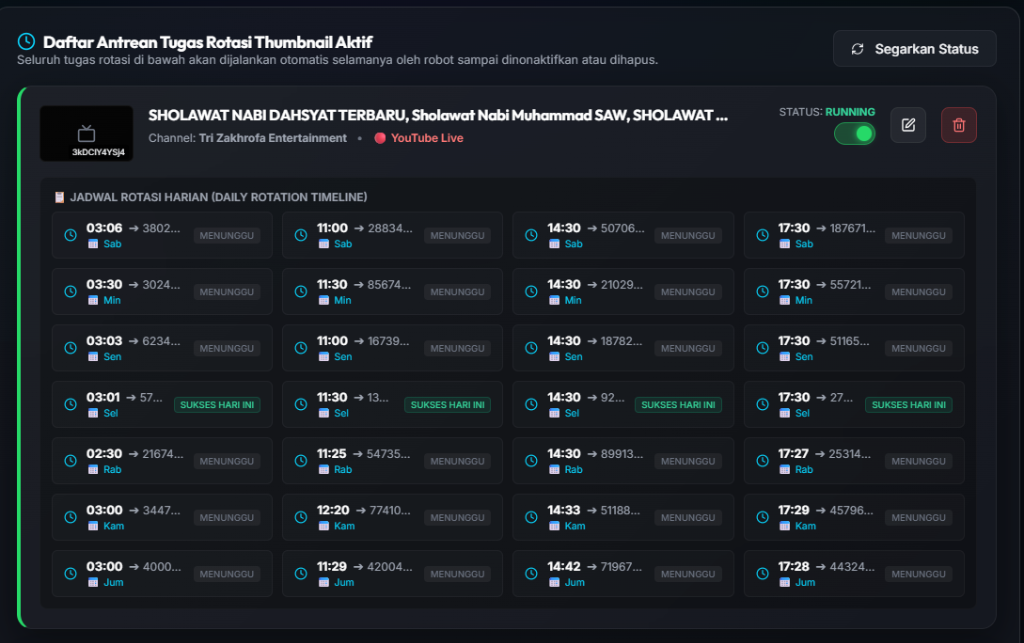Click the 85674... value in the 11:30 Min slot

[x=389, y=285]
